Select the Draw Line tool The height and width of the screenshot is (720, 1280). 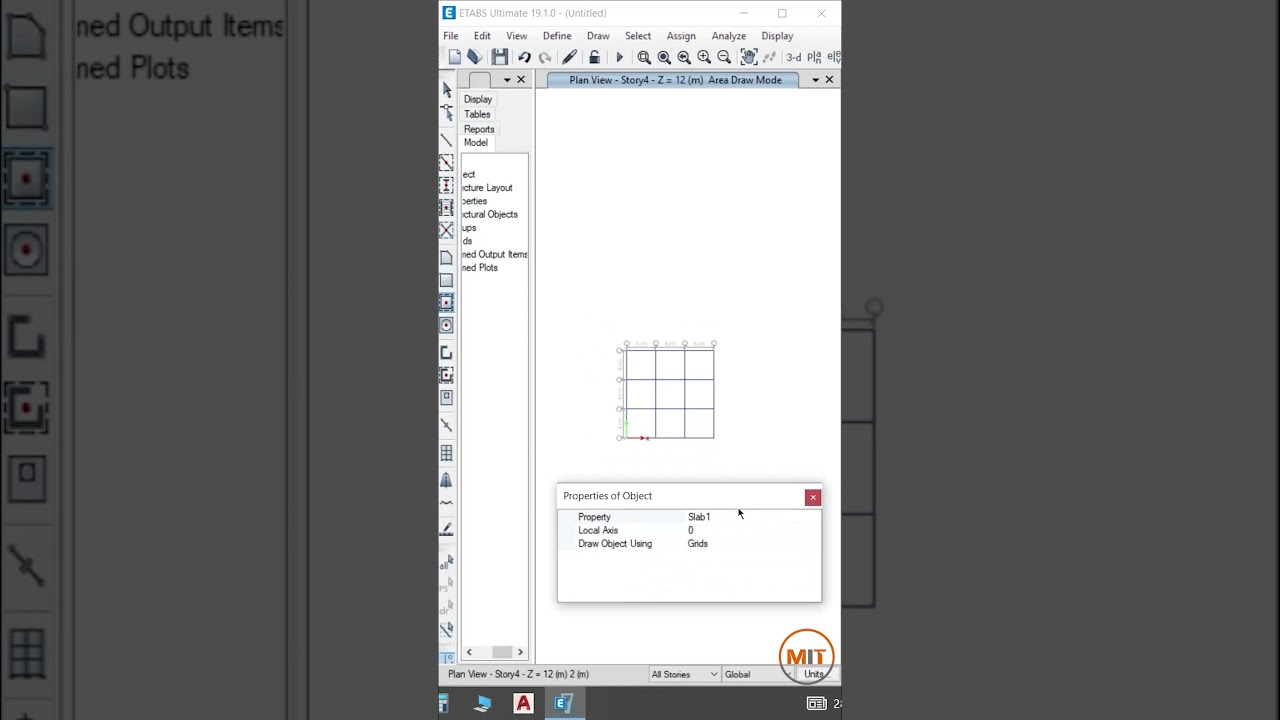tap(446, 140)
